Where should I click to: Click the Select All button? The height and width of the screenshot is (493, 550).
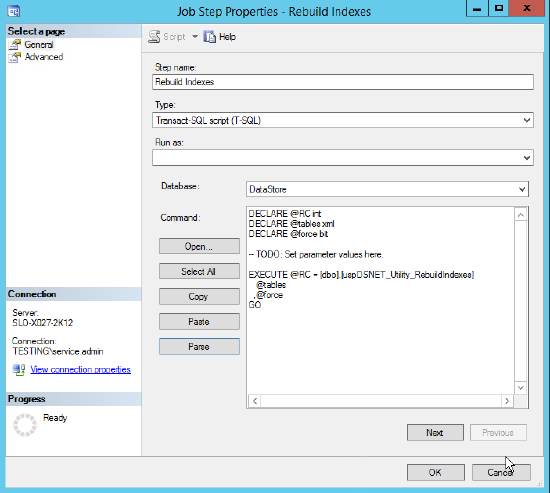pos(199,271)
